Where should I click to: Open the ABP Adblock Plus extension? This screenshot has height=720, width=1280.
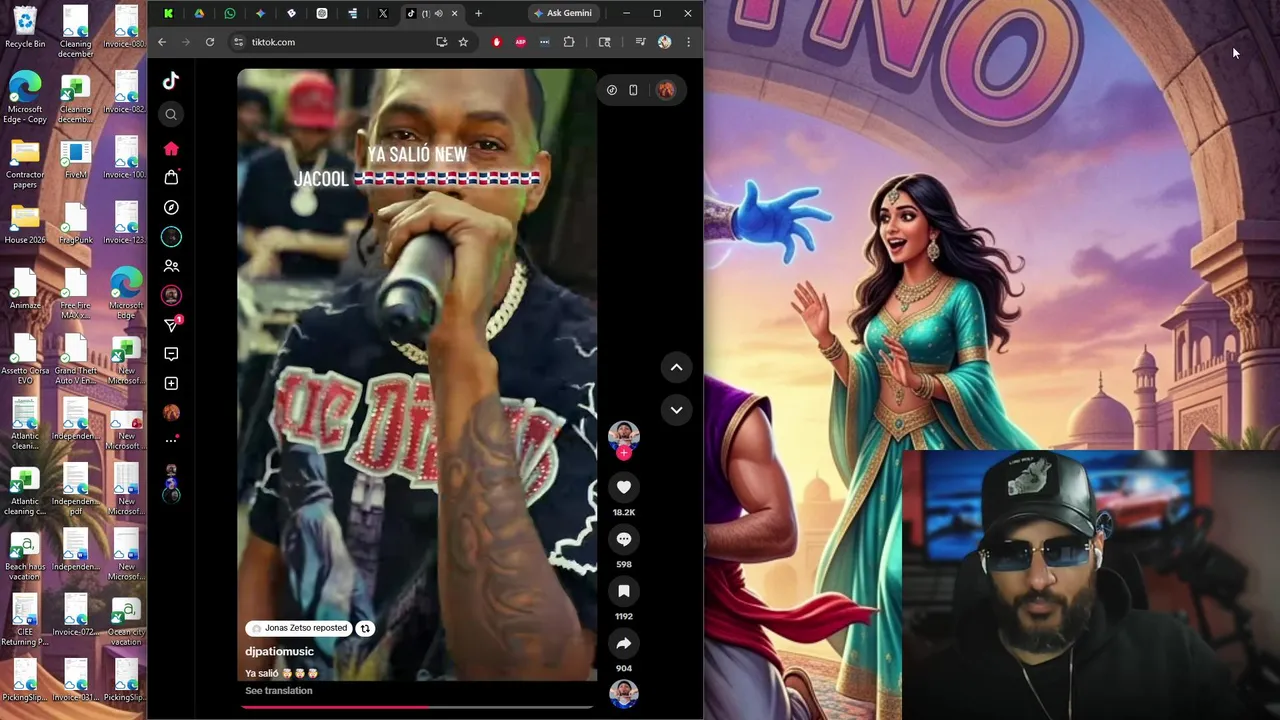(521, 42)
